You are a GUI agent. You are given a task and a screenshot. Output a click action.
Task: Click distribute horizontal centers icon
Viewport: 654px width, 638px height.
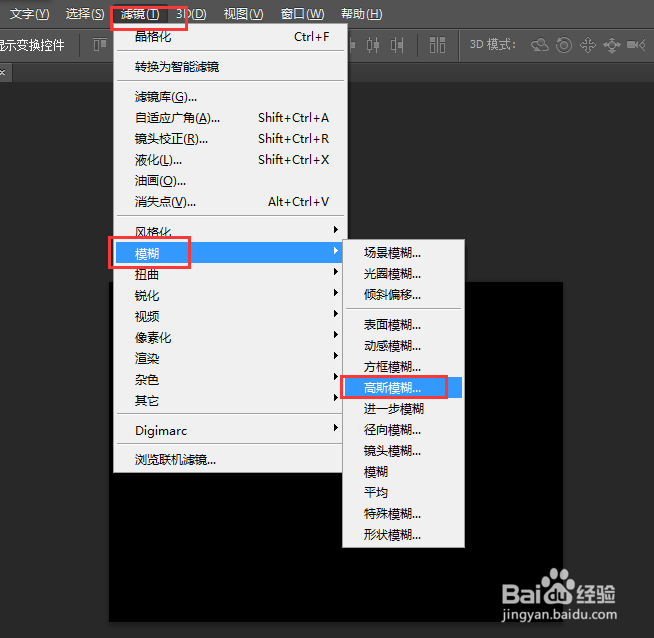coord(373,45)
